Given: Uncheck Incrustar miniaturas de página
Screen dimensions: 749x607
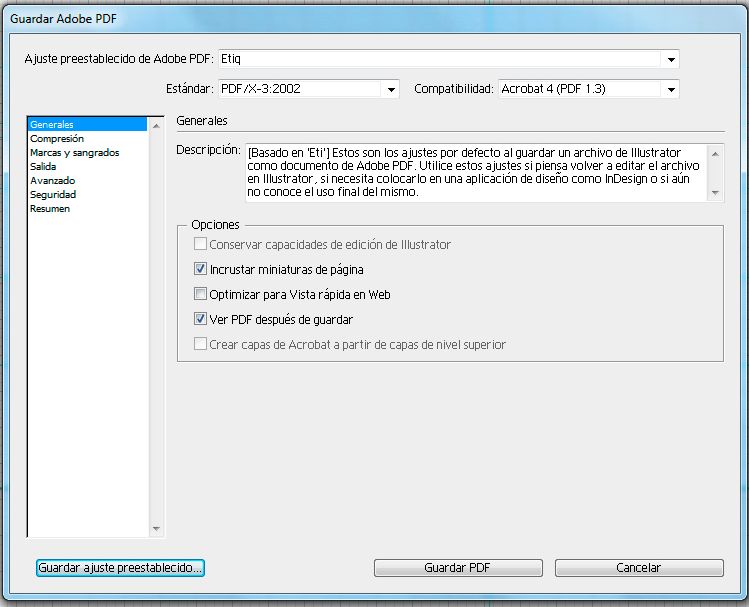Looking at the screenshot, I should click(x=201, y=269).
